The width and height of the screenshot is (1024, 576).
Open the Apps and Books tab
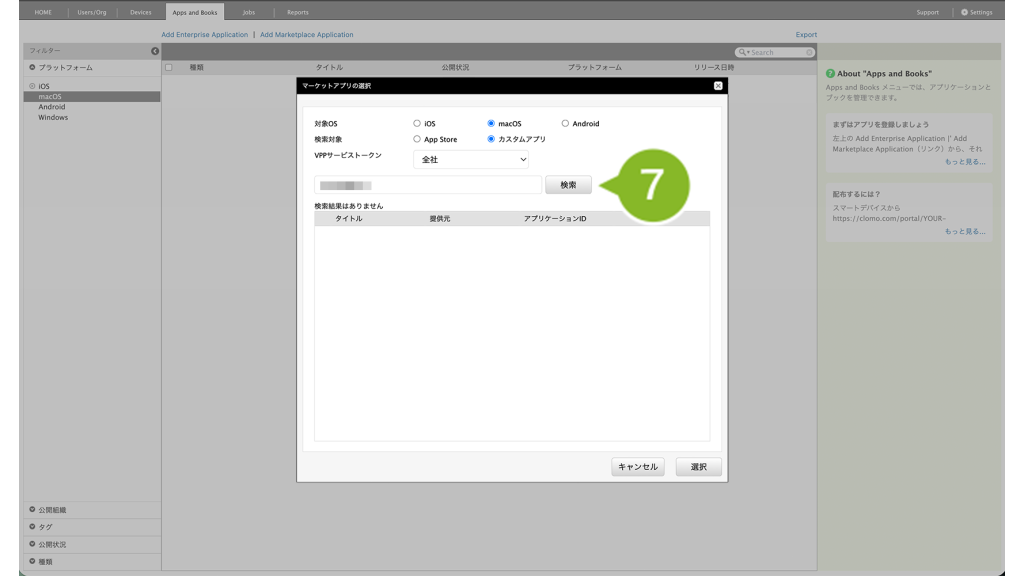(195, 12)
